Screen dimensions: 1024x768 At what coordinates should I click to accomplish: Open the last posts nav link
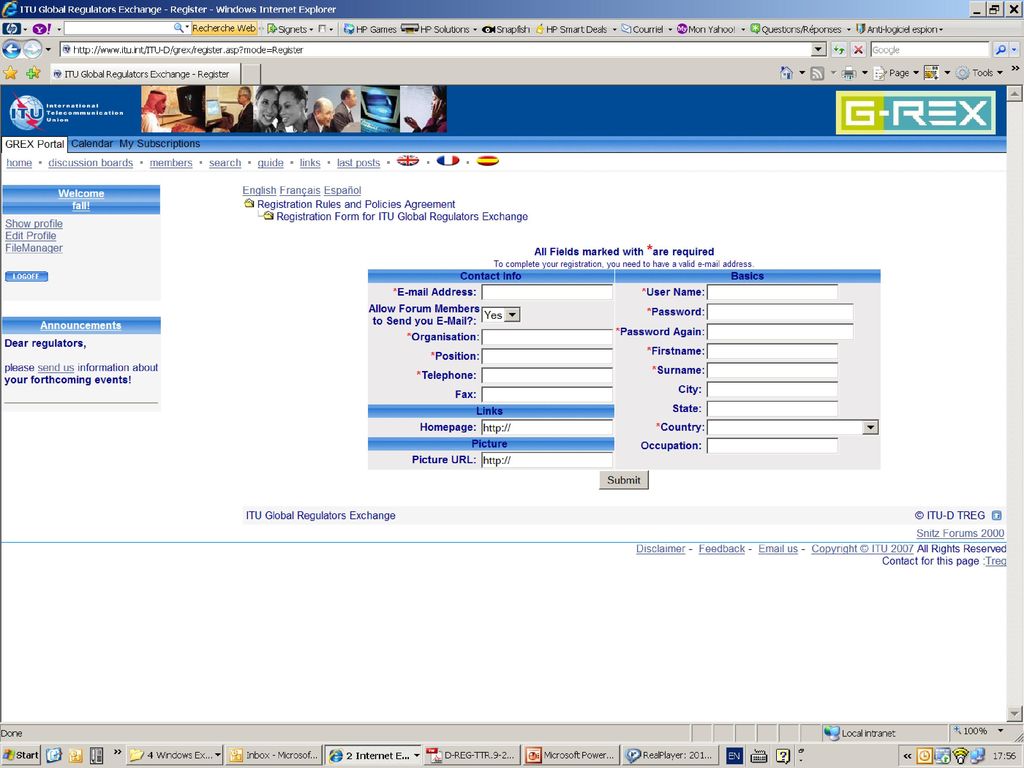click(359, 163)
